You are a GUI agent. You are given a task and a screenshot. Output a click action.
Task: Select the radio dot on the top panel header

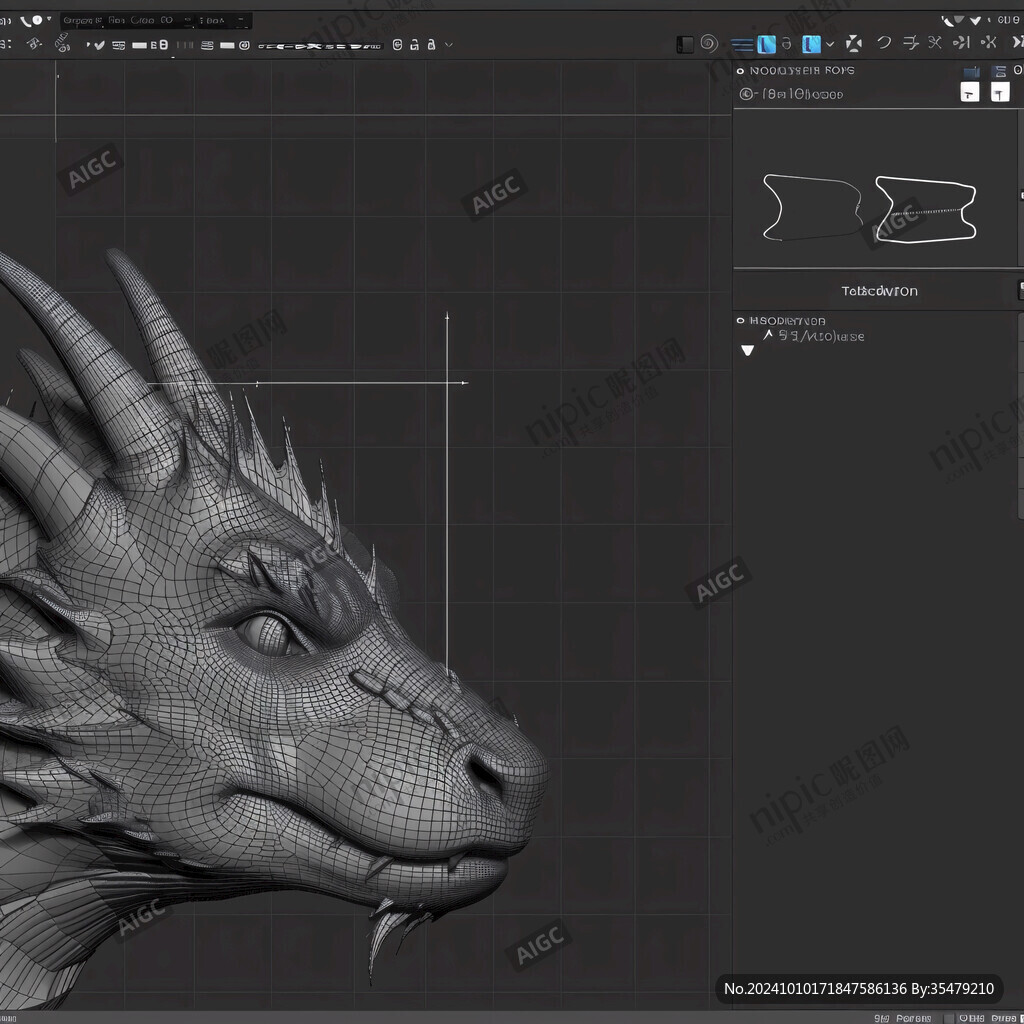740,71
